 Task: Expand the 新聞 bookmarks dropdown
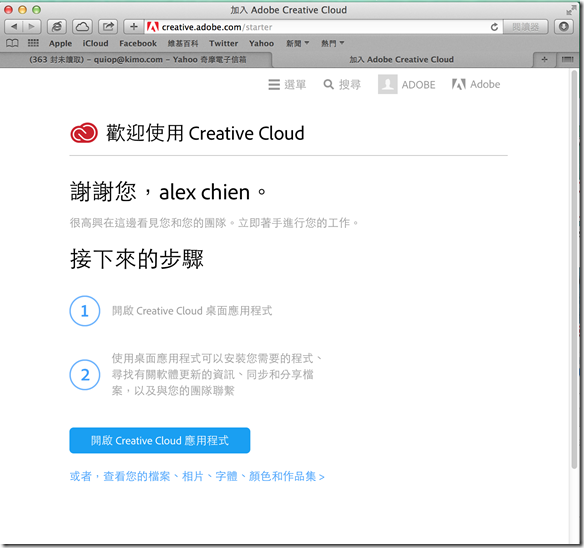(x=298, y=44)
